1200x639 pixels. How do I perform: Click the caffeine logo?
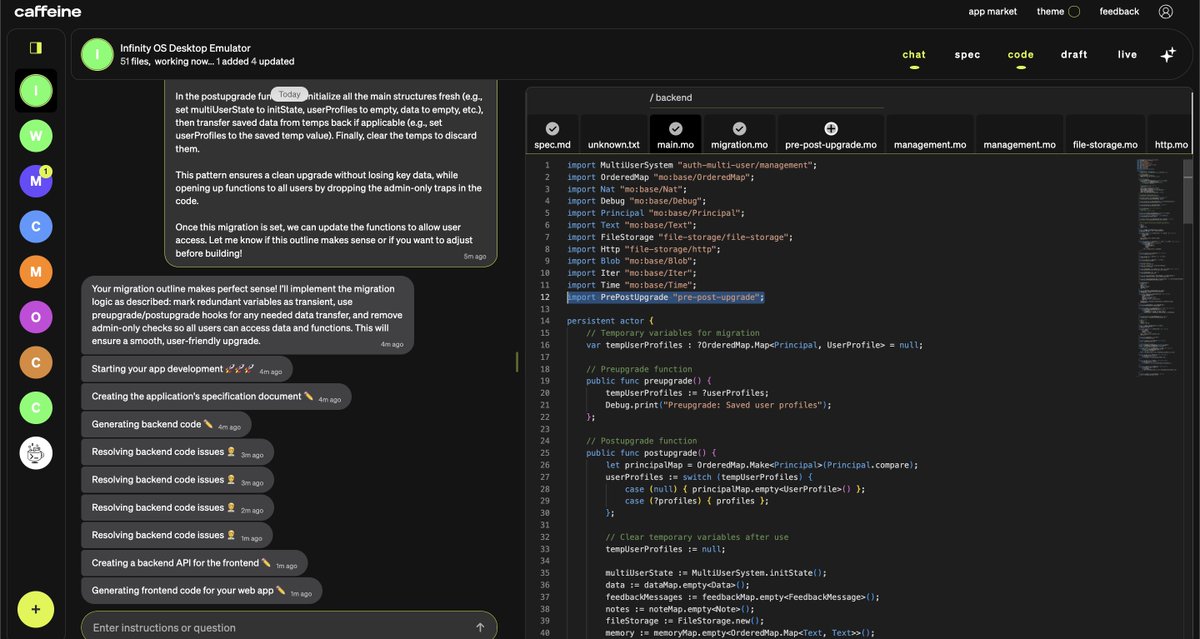pos(48,12)
